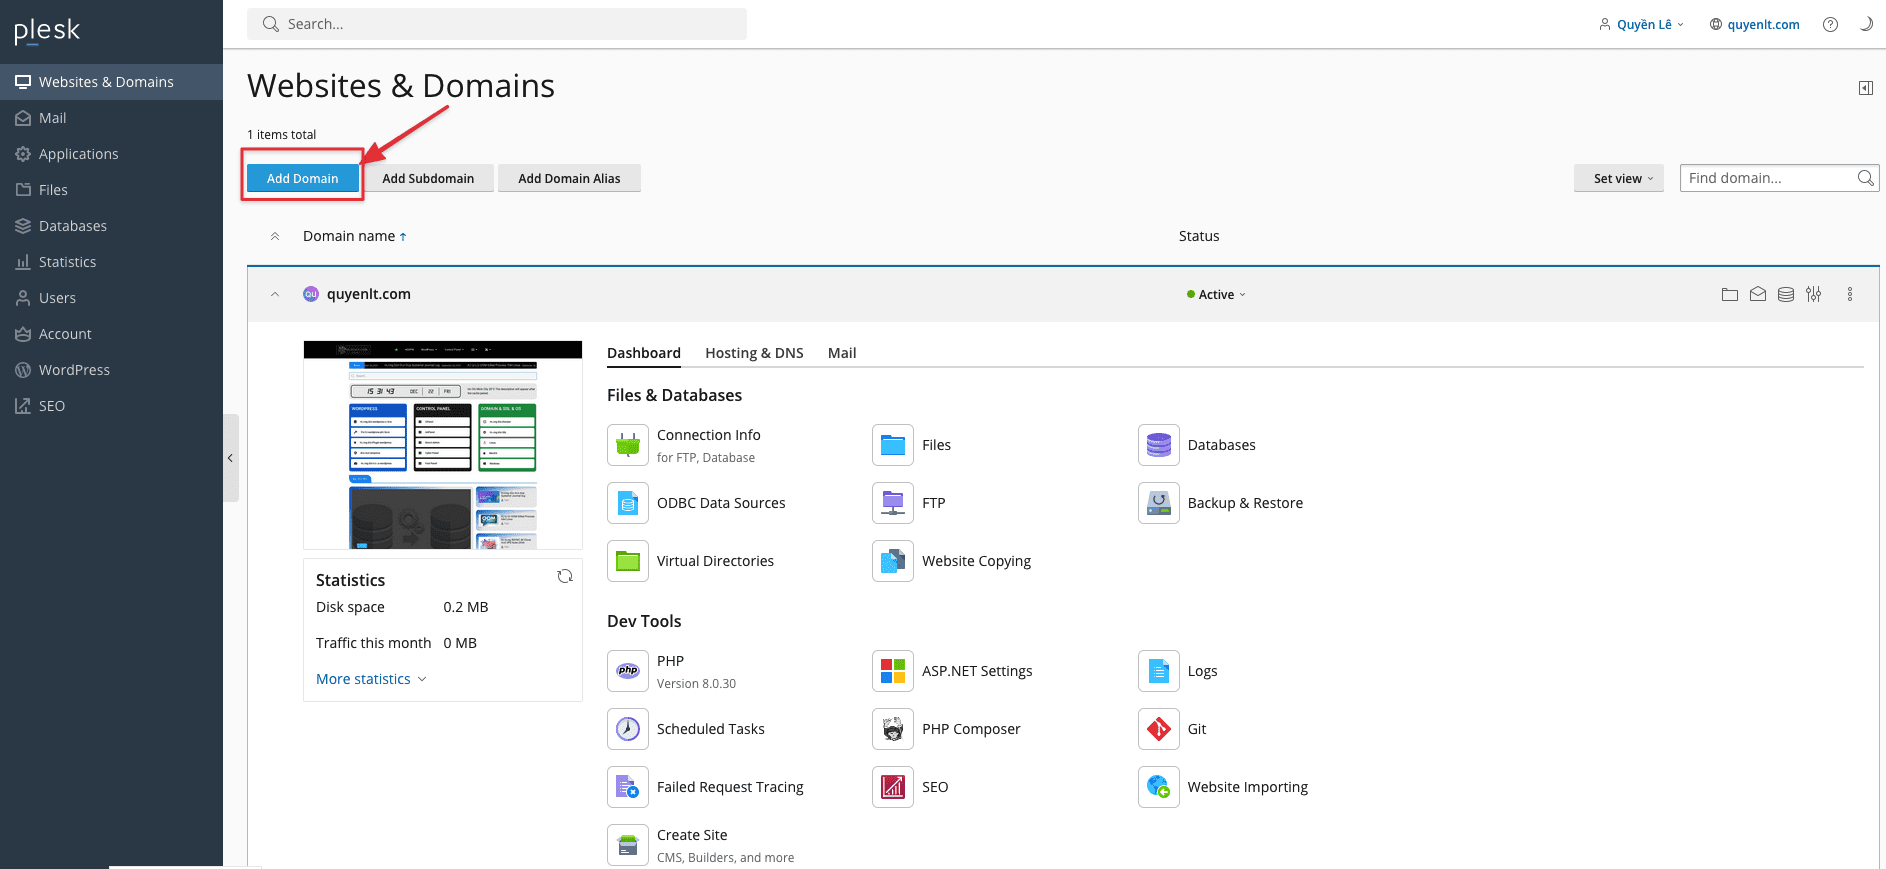Click the Databases icon in dashboard

click(x=1158, y=445)
